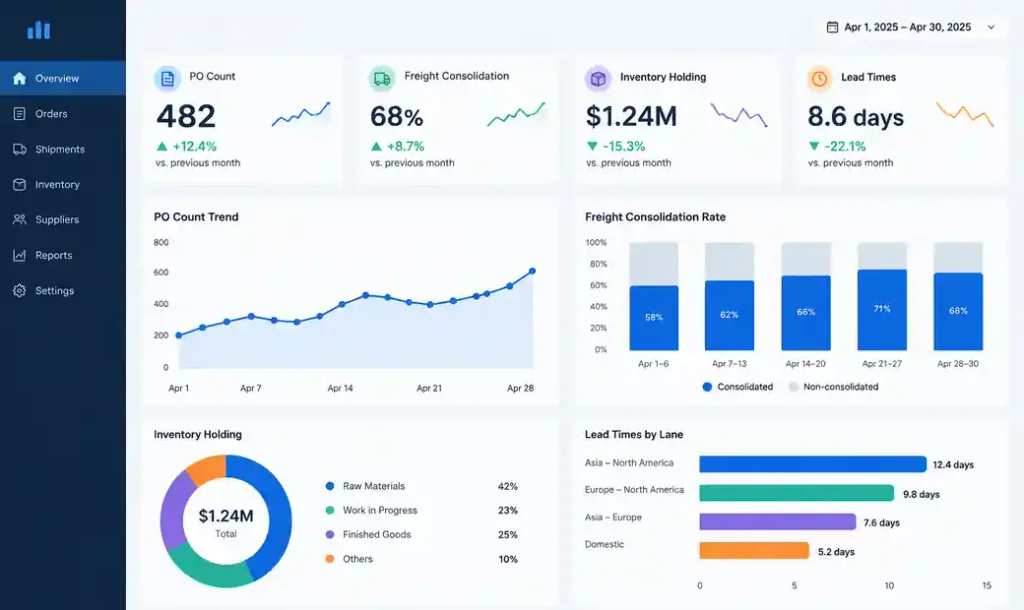Click the Domestic orange lead time bar
This screenshot has height=610, width=1024.
point(754,551)
